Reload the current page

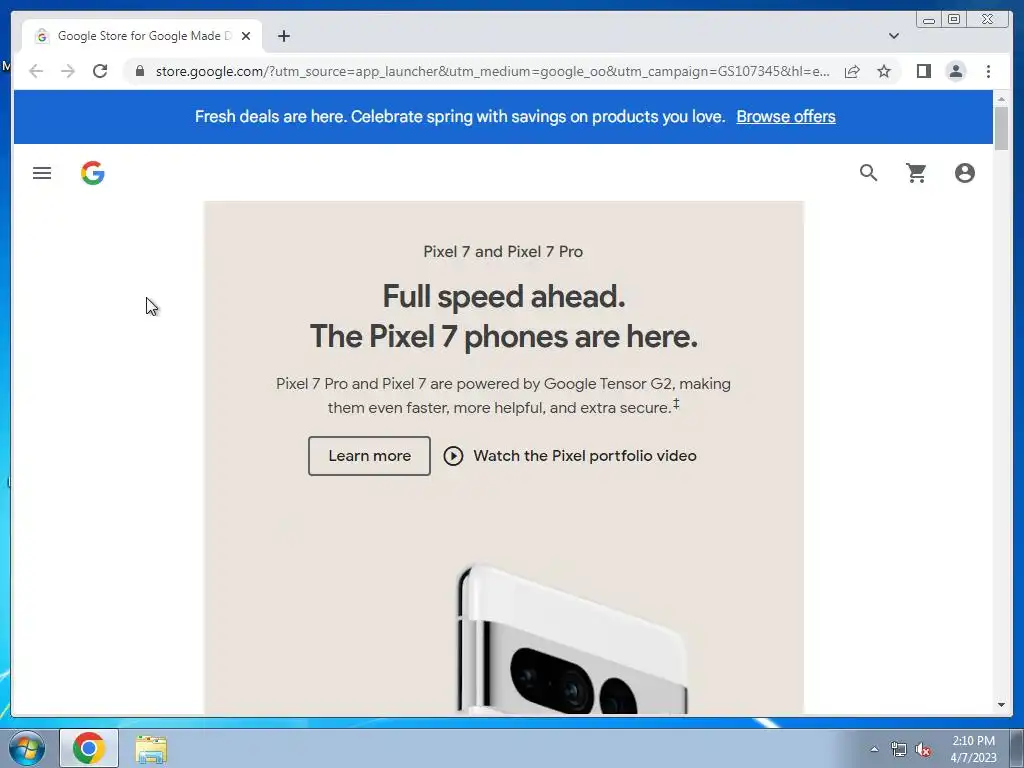tap(100, 71)
